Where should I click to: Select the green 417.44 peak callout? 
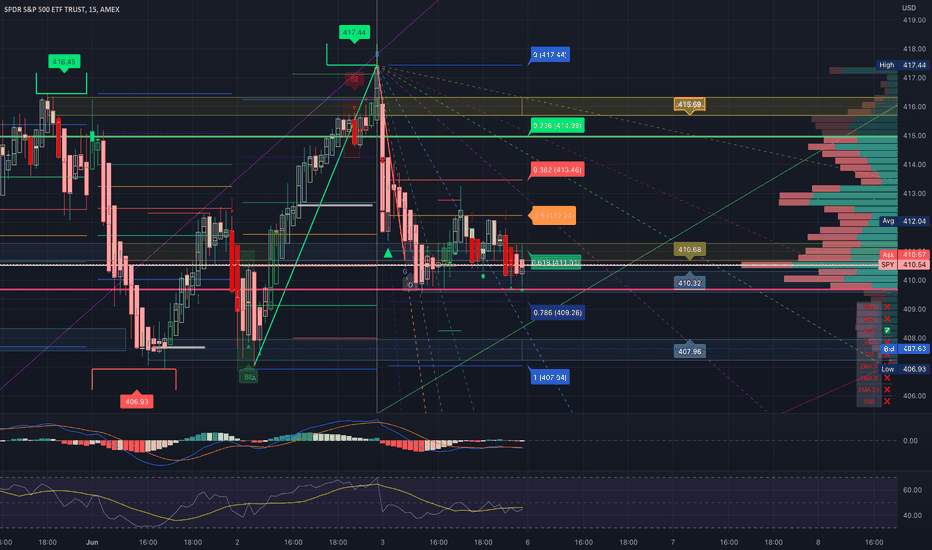(x=354, y=33)
